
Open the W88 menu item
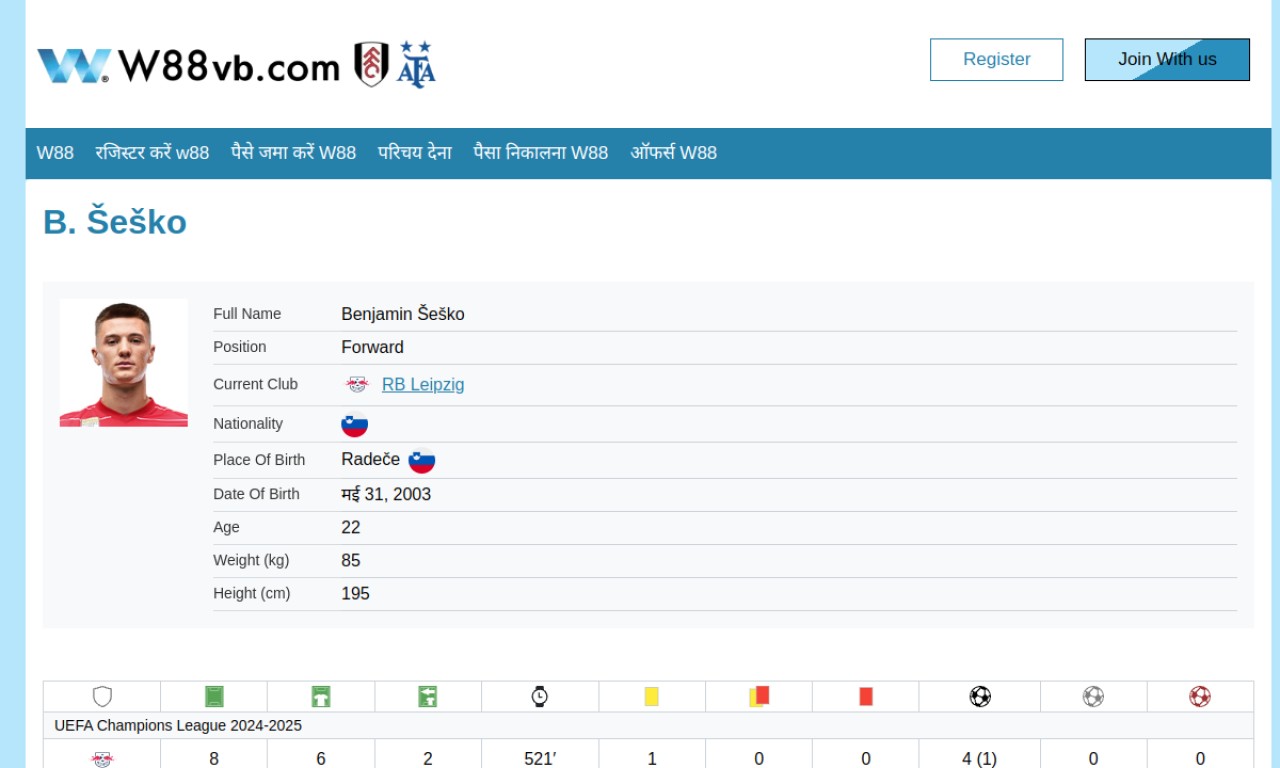pos(55,153)
